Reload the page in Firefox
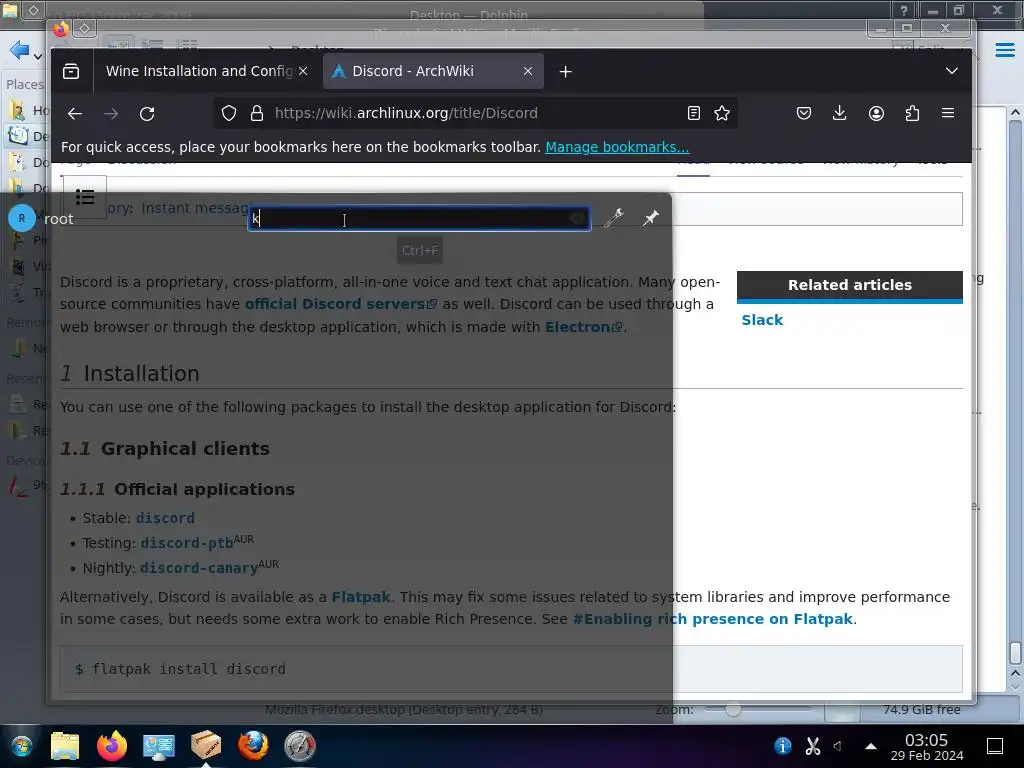 tap(147, 114)
